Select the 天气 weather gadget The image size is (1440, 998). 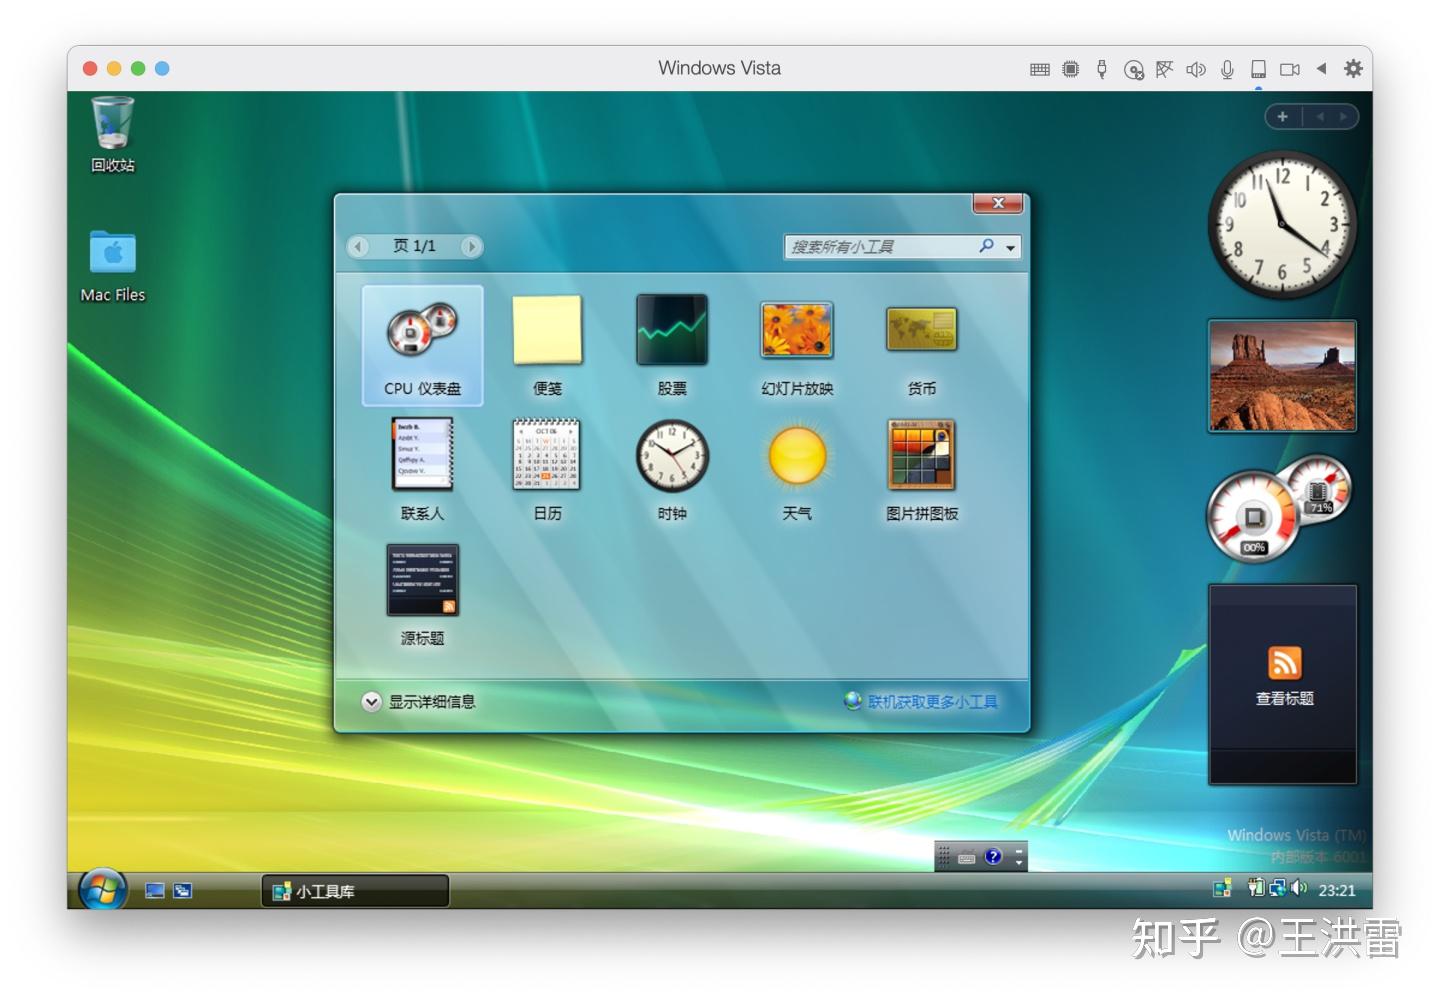797,470
